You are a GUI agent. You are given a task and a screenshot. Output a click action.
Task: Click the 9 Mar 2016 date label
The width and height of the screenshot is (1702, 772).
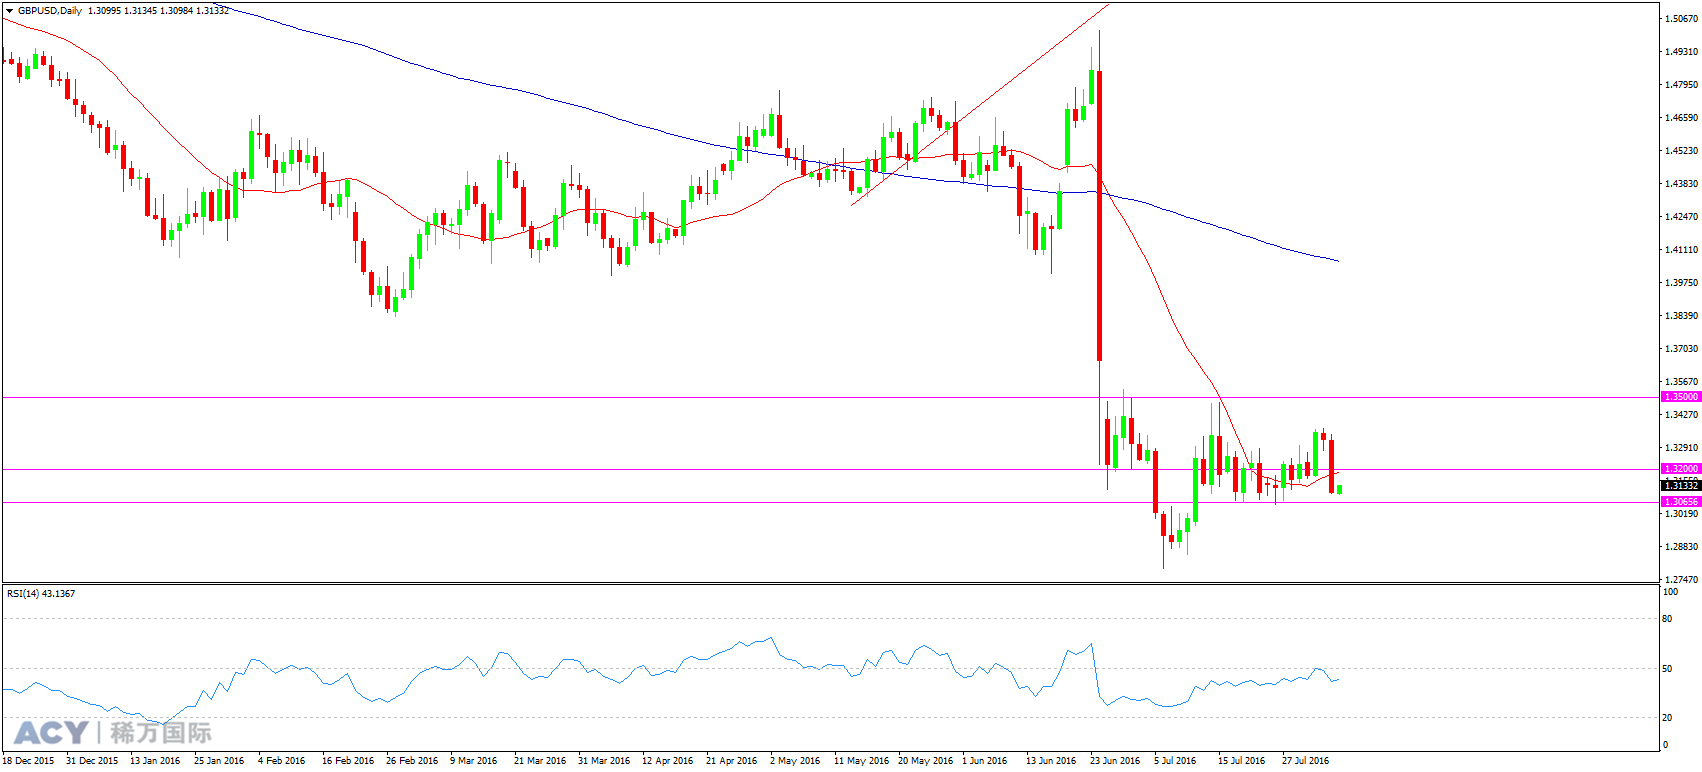point(474,761)
